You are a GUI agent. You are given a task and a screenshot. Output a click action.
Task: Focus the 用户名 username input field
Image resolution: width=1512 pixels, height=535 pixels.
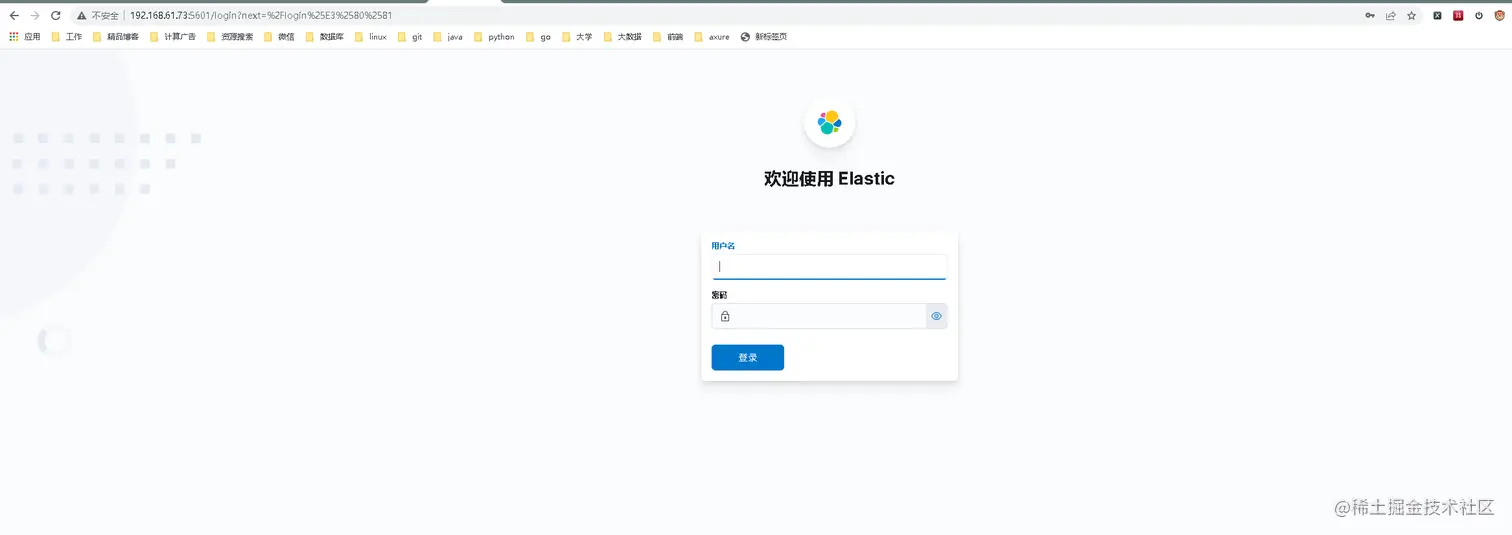(829, 266)
